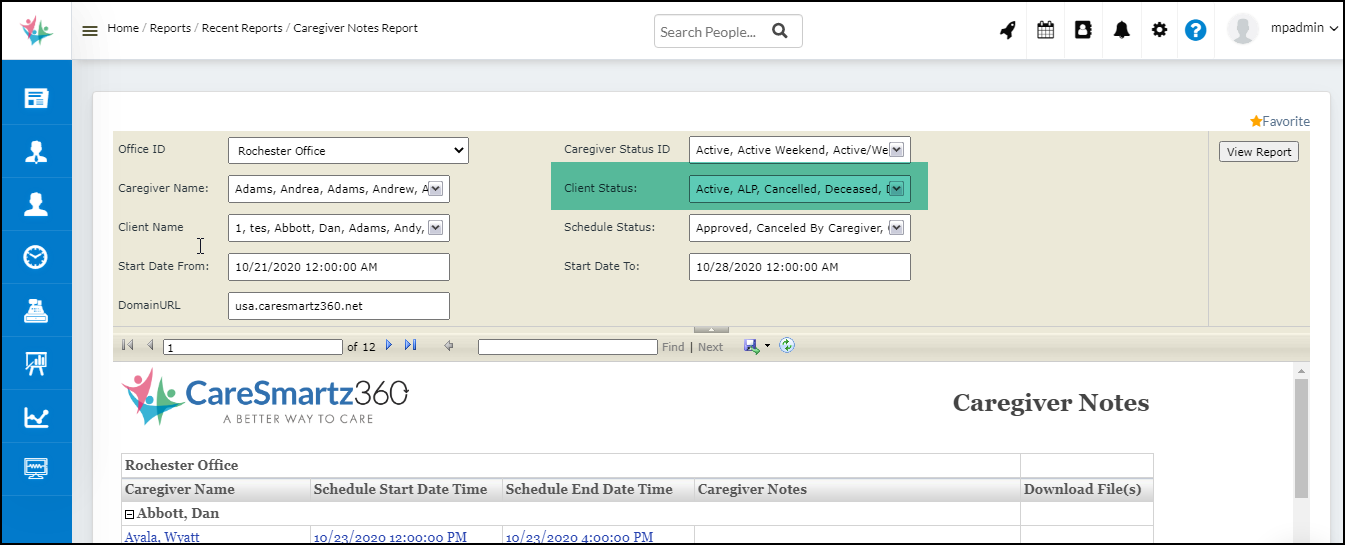Expand the Caregiver Name dropdown list

tap(437, 189)
